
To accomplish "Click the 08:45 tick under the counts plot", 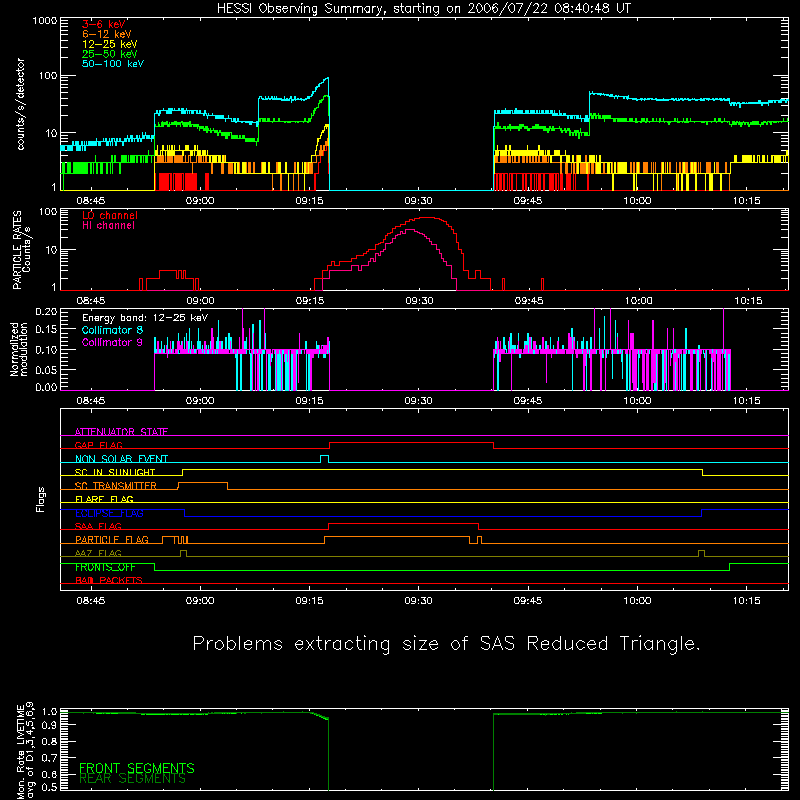I will 91,201.
